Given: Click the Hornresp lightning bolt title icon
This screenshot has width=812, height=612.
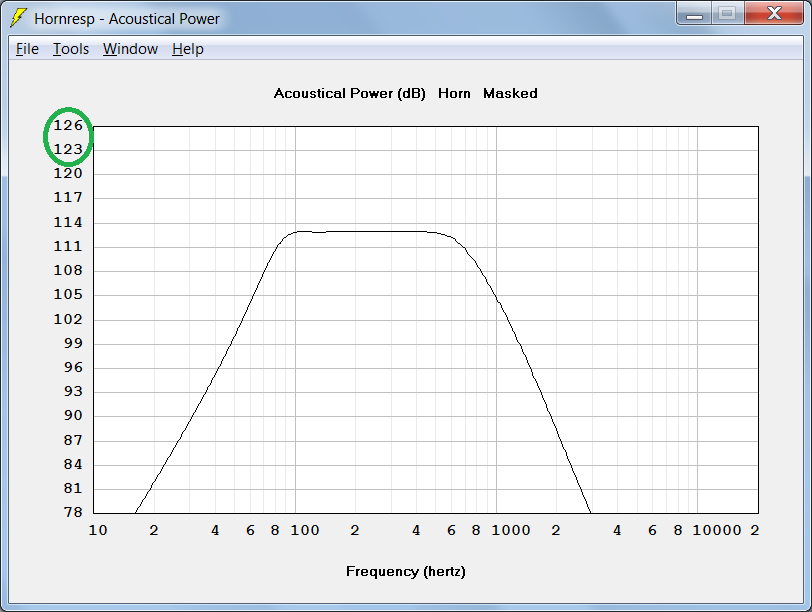Looking at the screenshot, I should point(19,18).
